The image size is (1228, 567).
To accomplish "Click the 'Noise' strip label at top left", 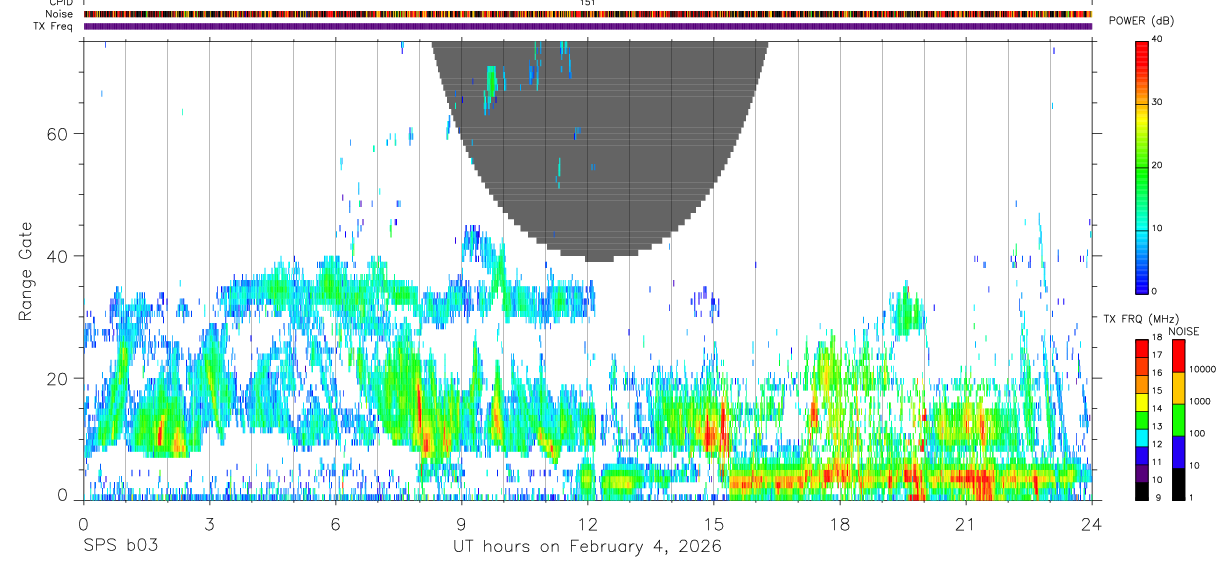I will point(59,14).
